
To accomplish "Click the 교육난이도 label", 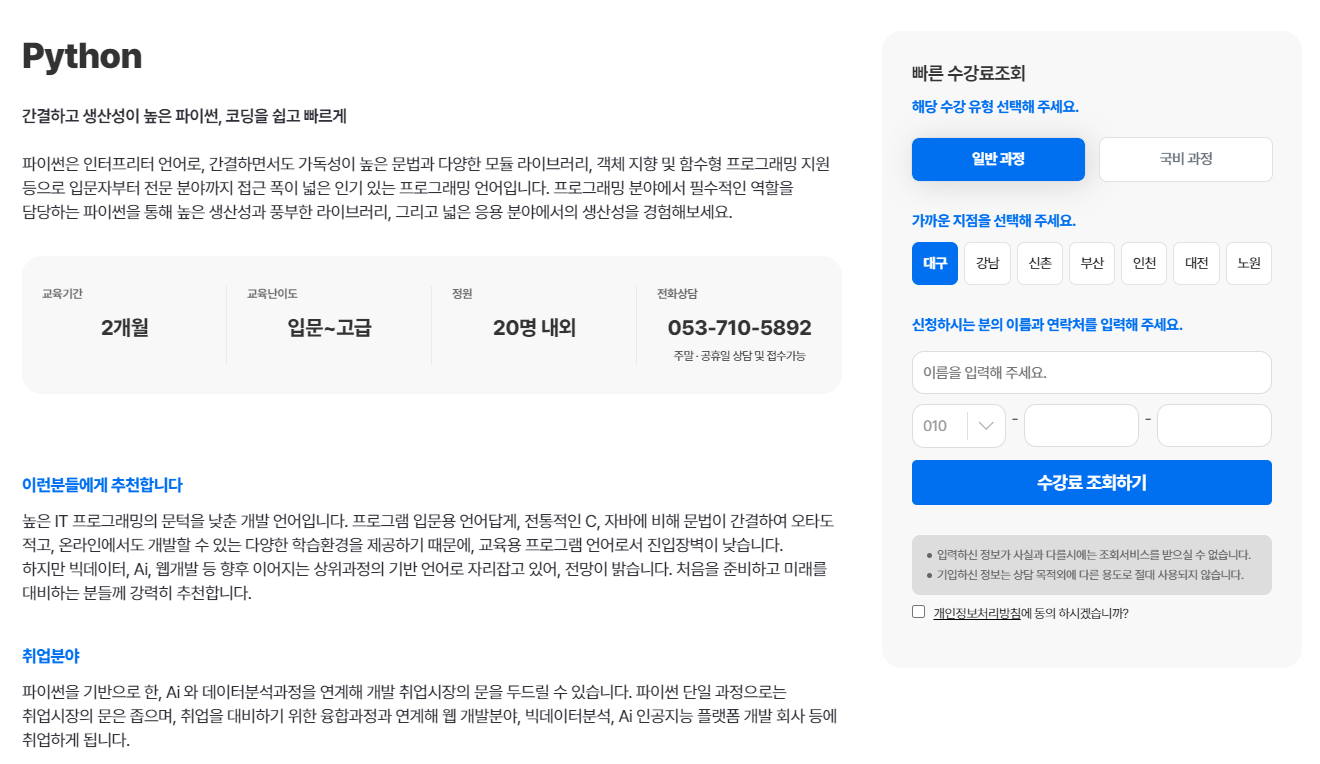I will 272,294.
